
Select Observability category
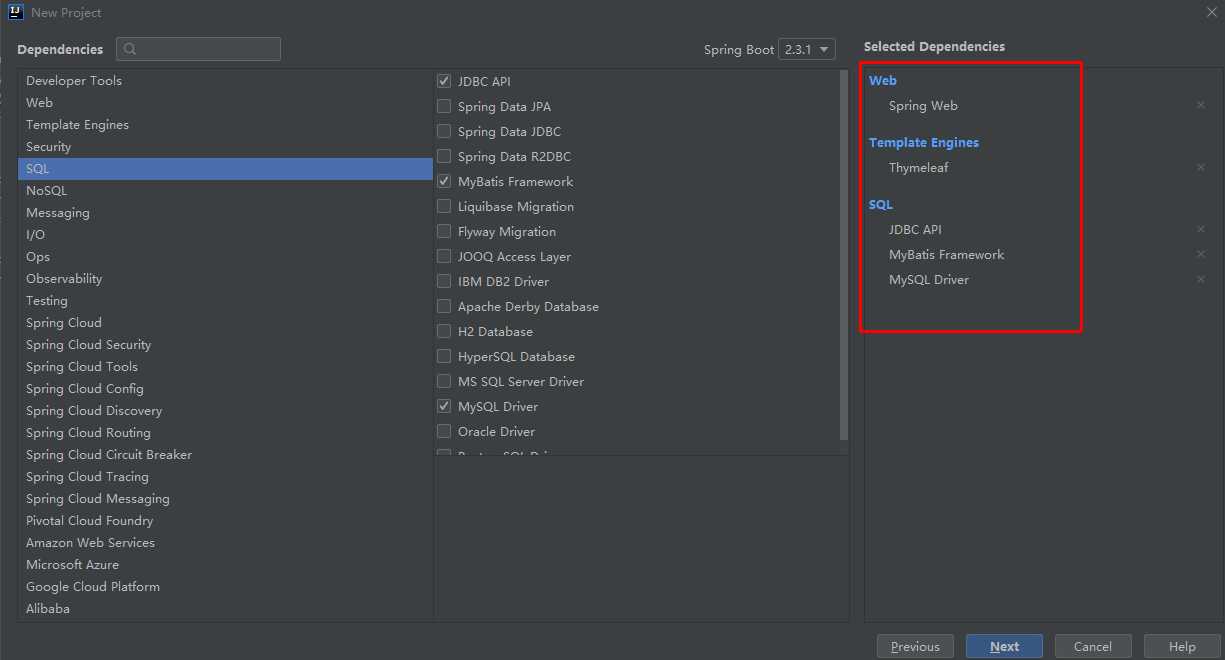(x=225, y=278)
